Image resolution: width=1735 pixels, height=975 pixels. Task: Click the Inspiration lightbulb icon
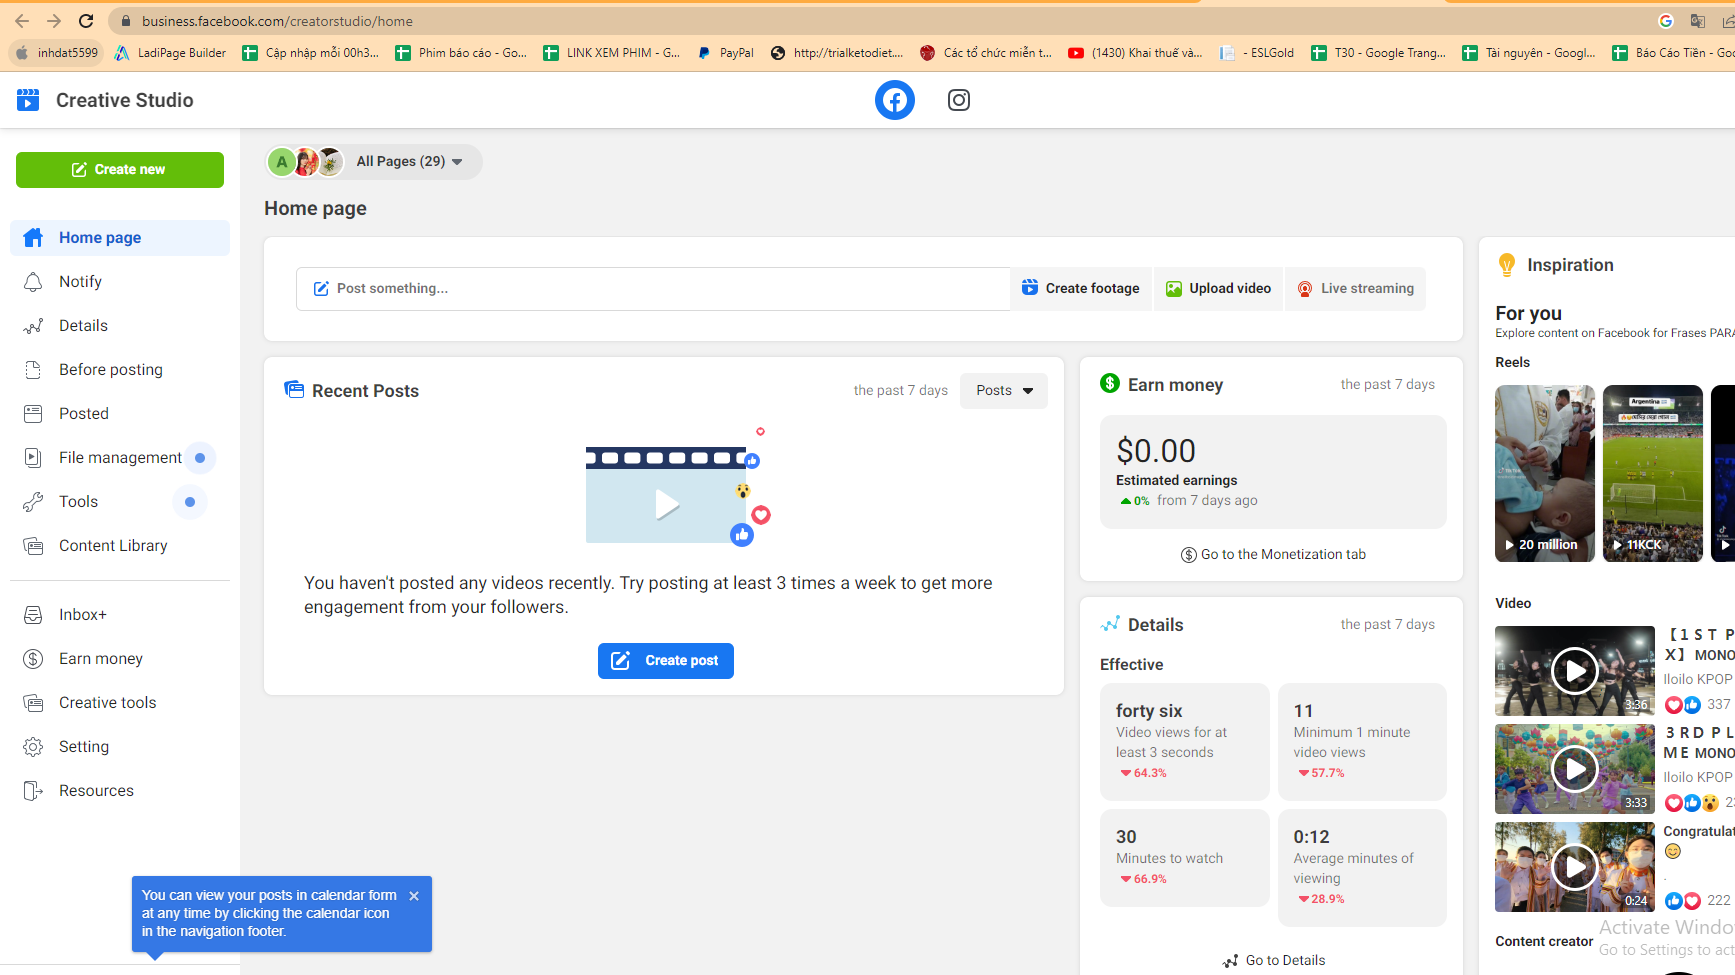(1507, 265)
